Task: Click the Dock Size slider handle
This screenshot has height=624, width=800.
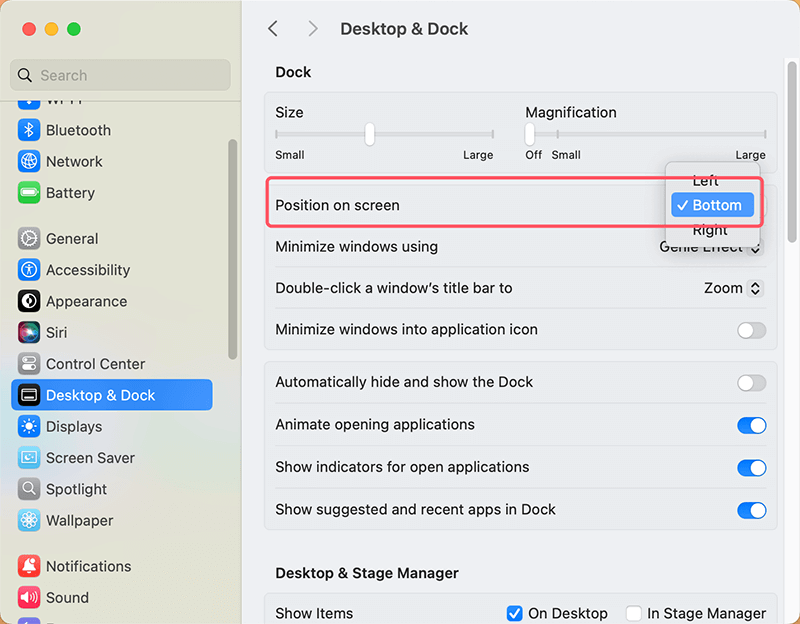Action: [370, 133]
